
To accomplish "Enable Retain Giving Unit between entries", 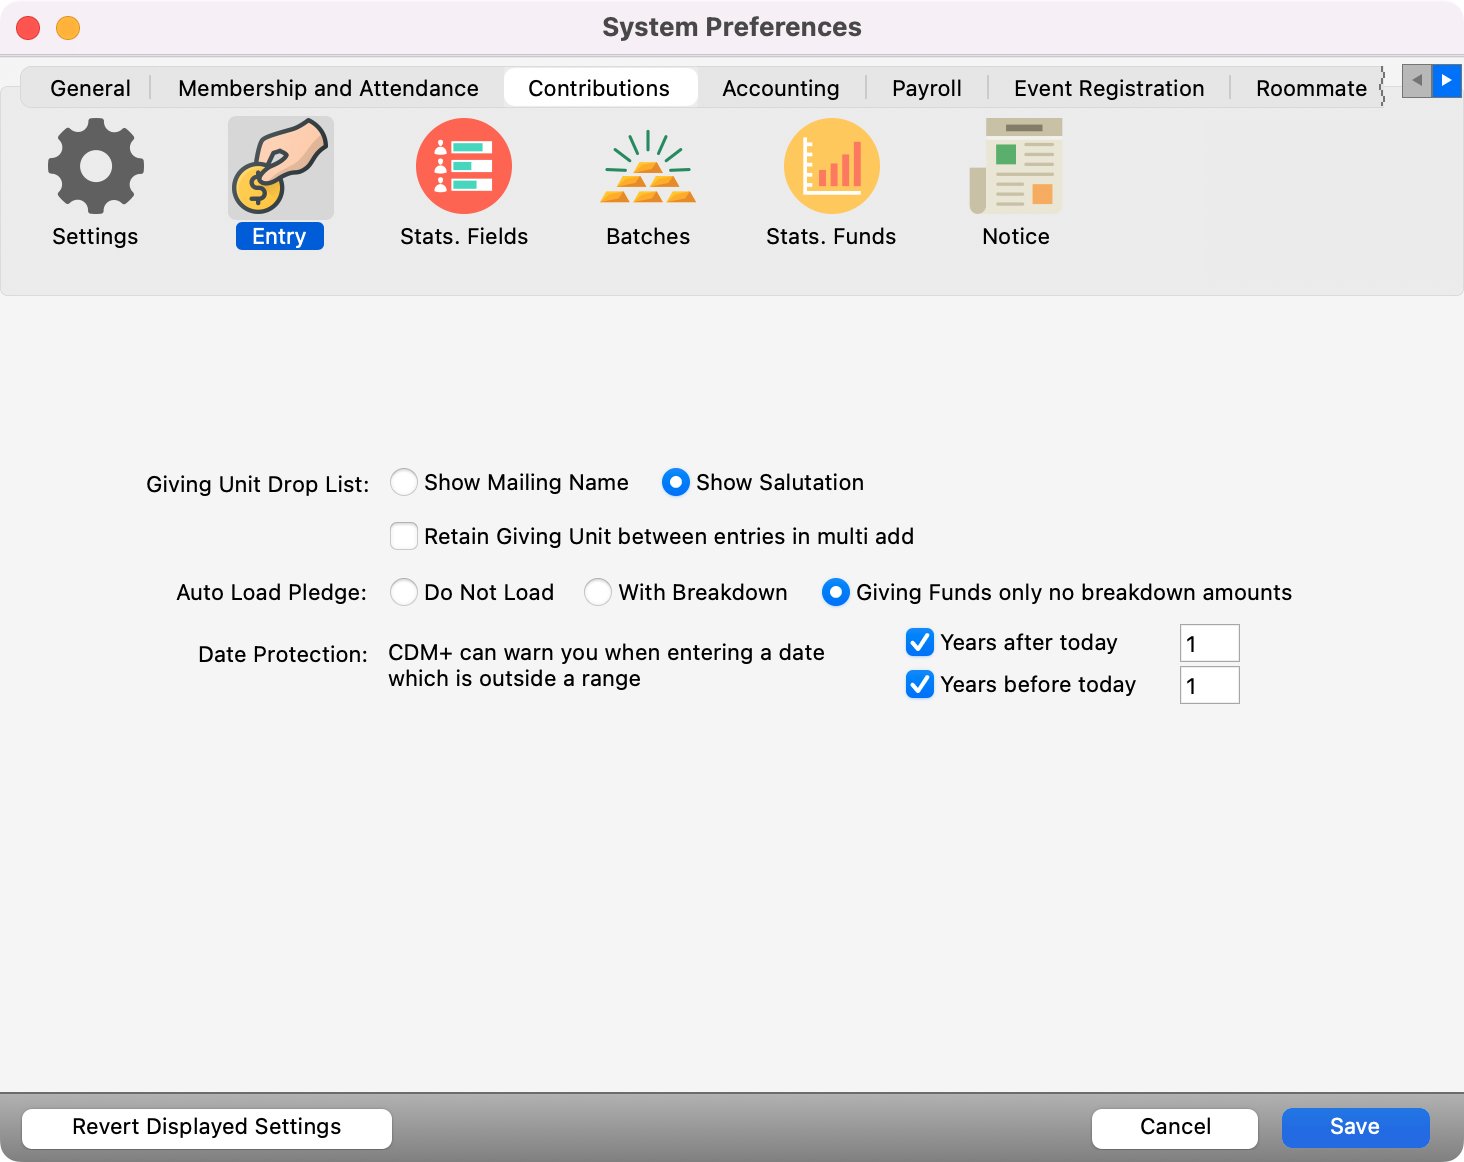I will click(404, 536).
